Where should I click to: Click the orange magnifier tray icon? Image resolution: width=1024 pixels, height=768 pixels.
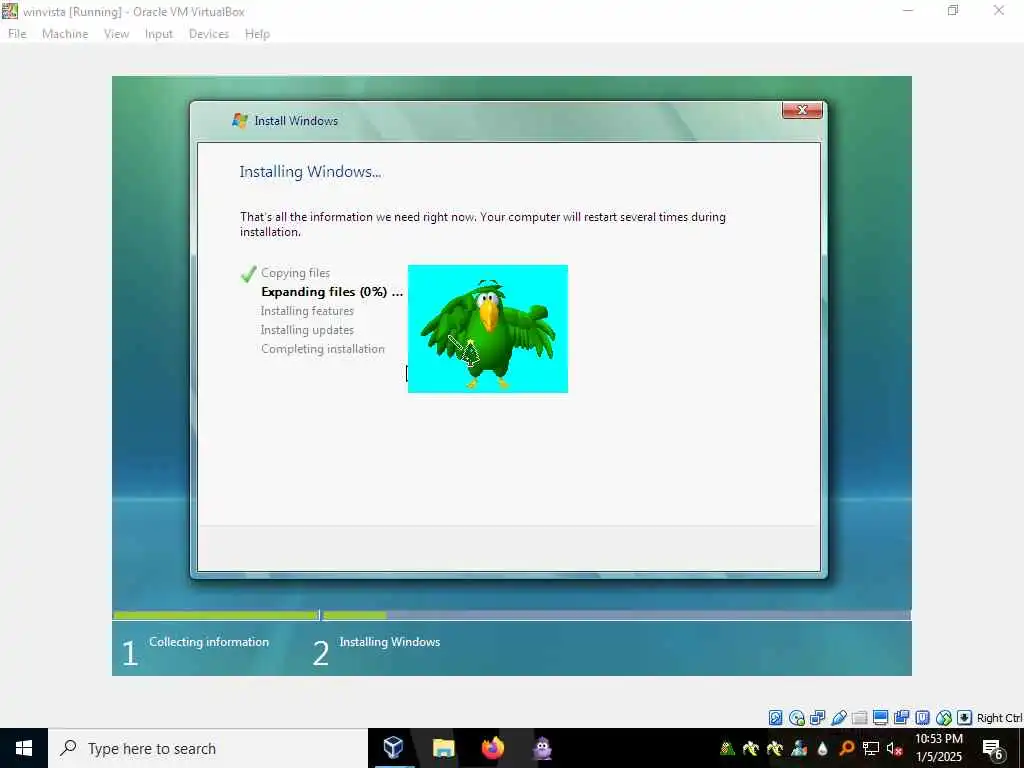847,748
